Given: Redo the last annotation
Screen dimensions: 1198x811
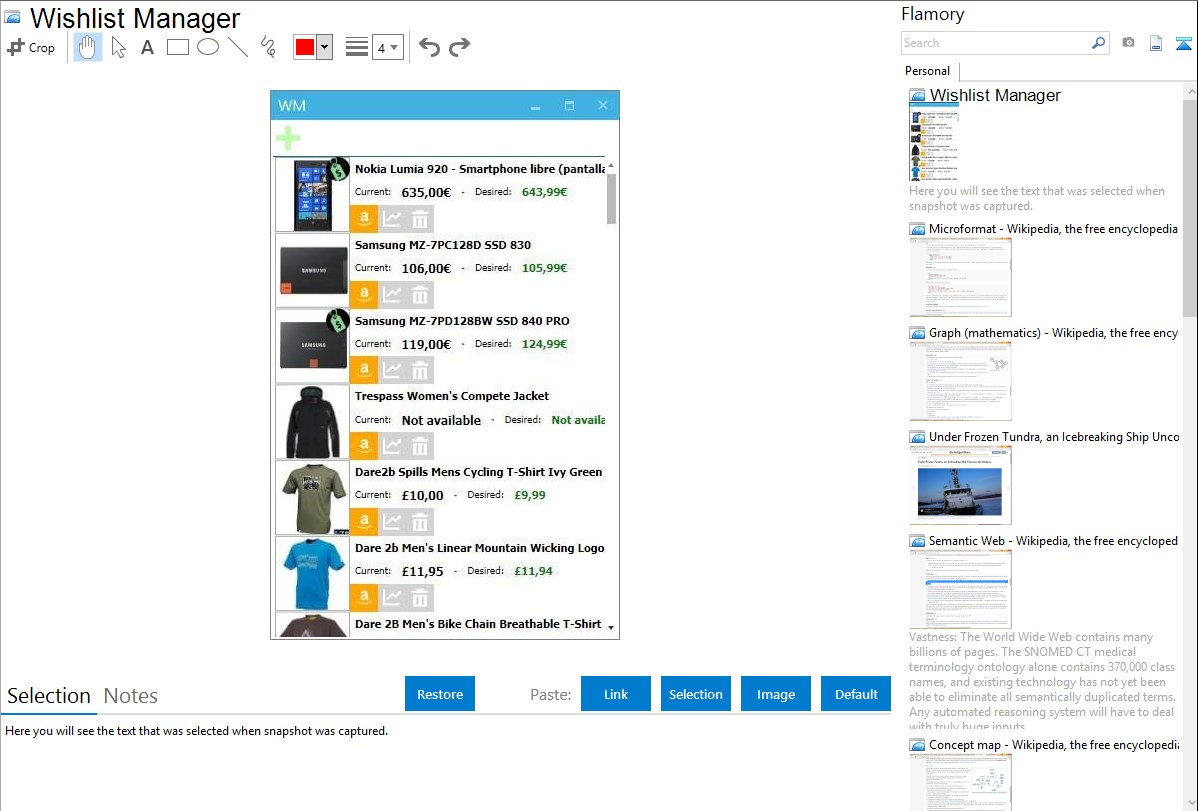Looking at the screenshot, I should (x=459, y=47).
